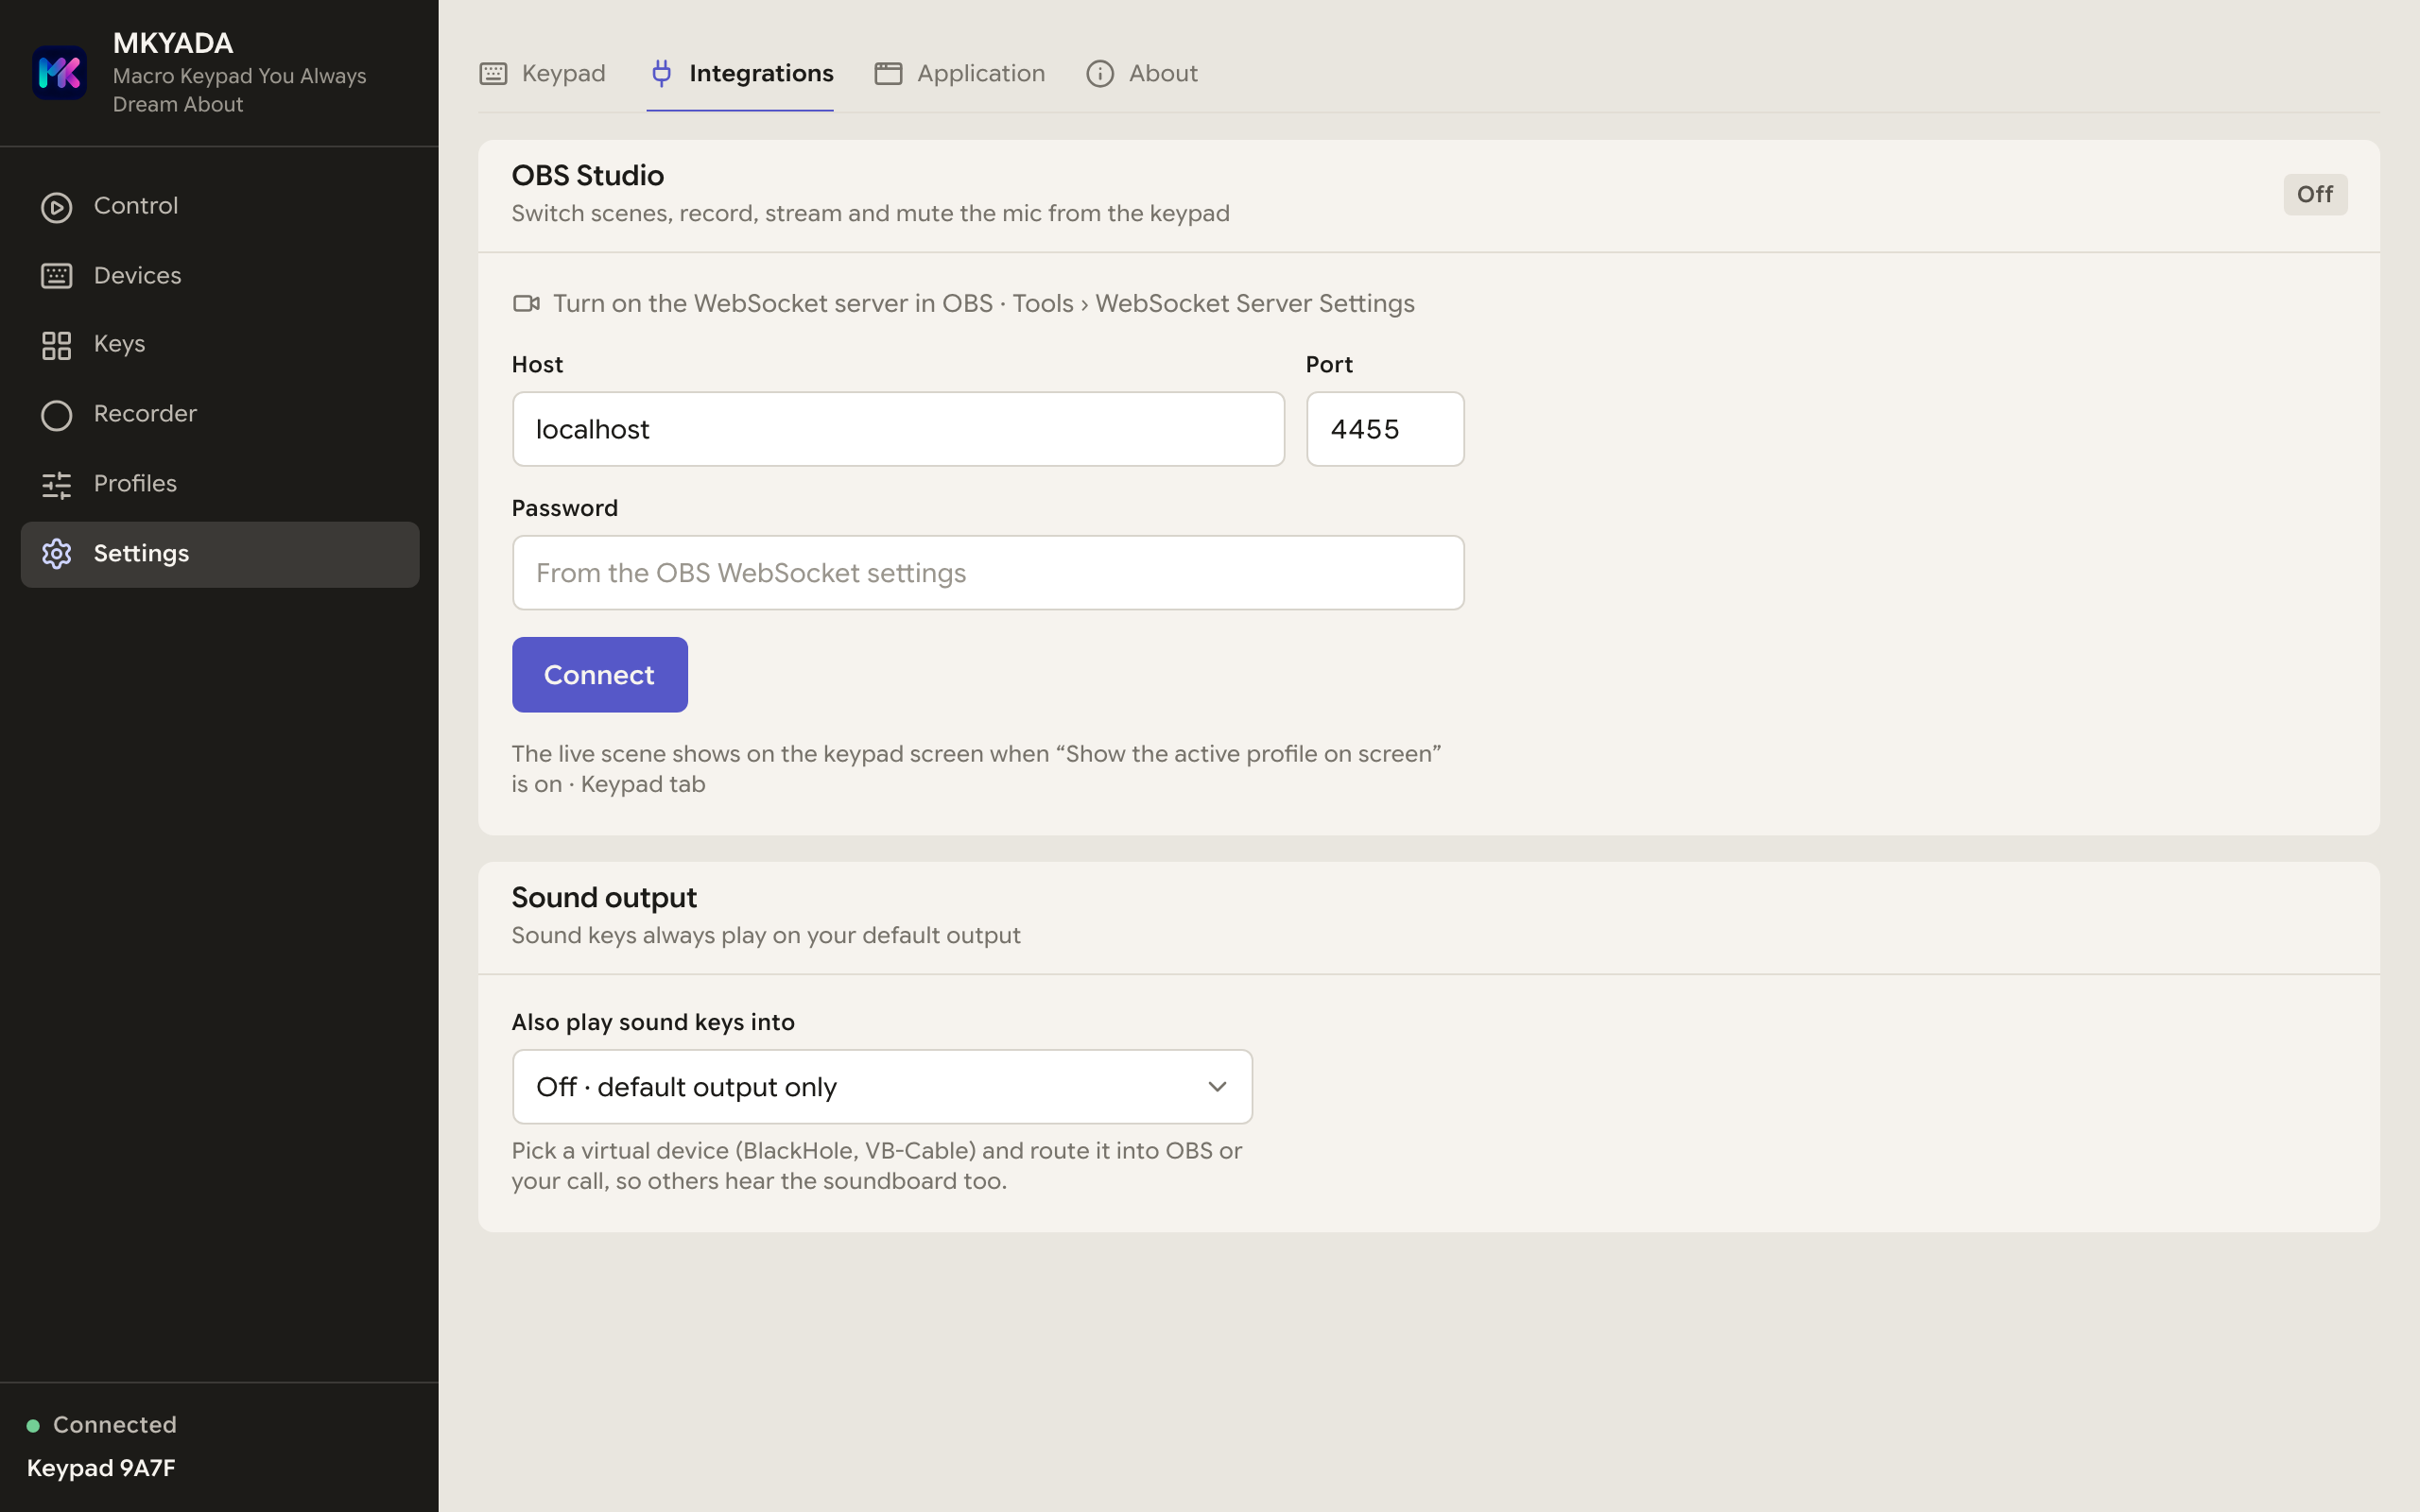Open Control via its play-circle icon
The image size is (2420, 1512).
tap(57, 207)
